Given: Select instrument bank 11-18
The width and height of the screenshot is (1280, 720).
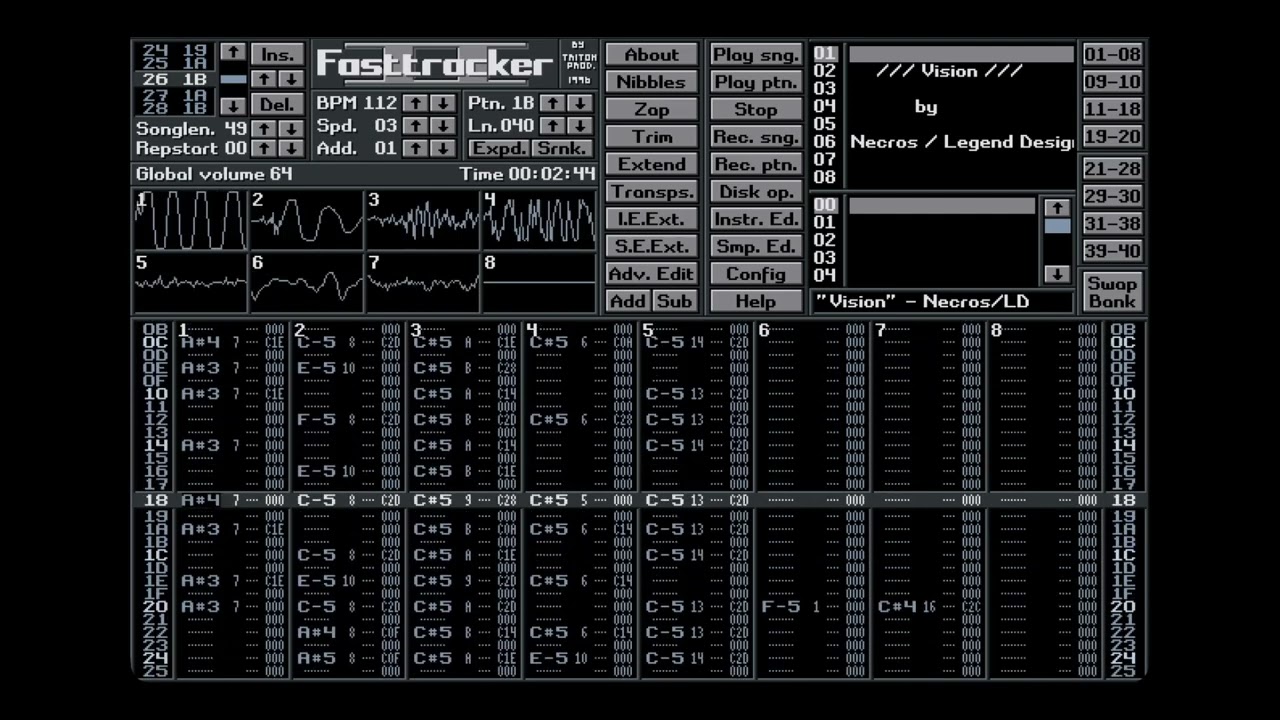Looking at the screenshot, I should pos(1112,109).
